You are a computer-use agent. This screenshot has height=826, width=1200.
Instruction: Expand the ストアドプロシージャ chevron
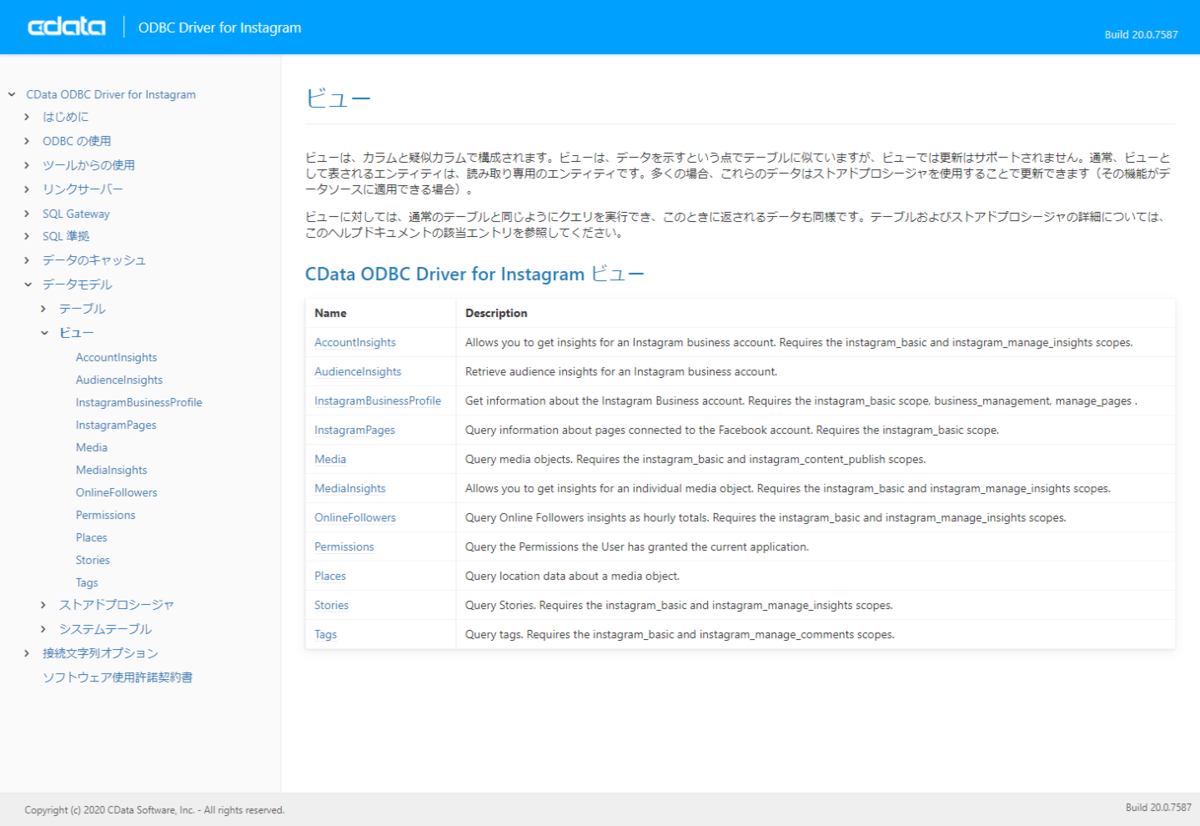44,605
